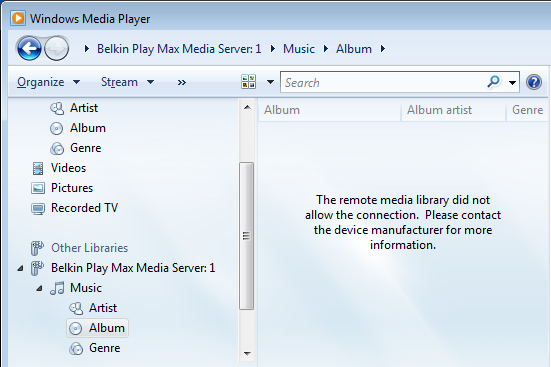Screen dimensions: 551x367
Task: Open the View options icon
Action: [248, 82]
